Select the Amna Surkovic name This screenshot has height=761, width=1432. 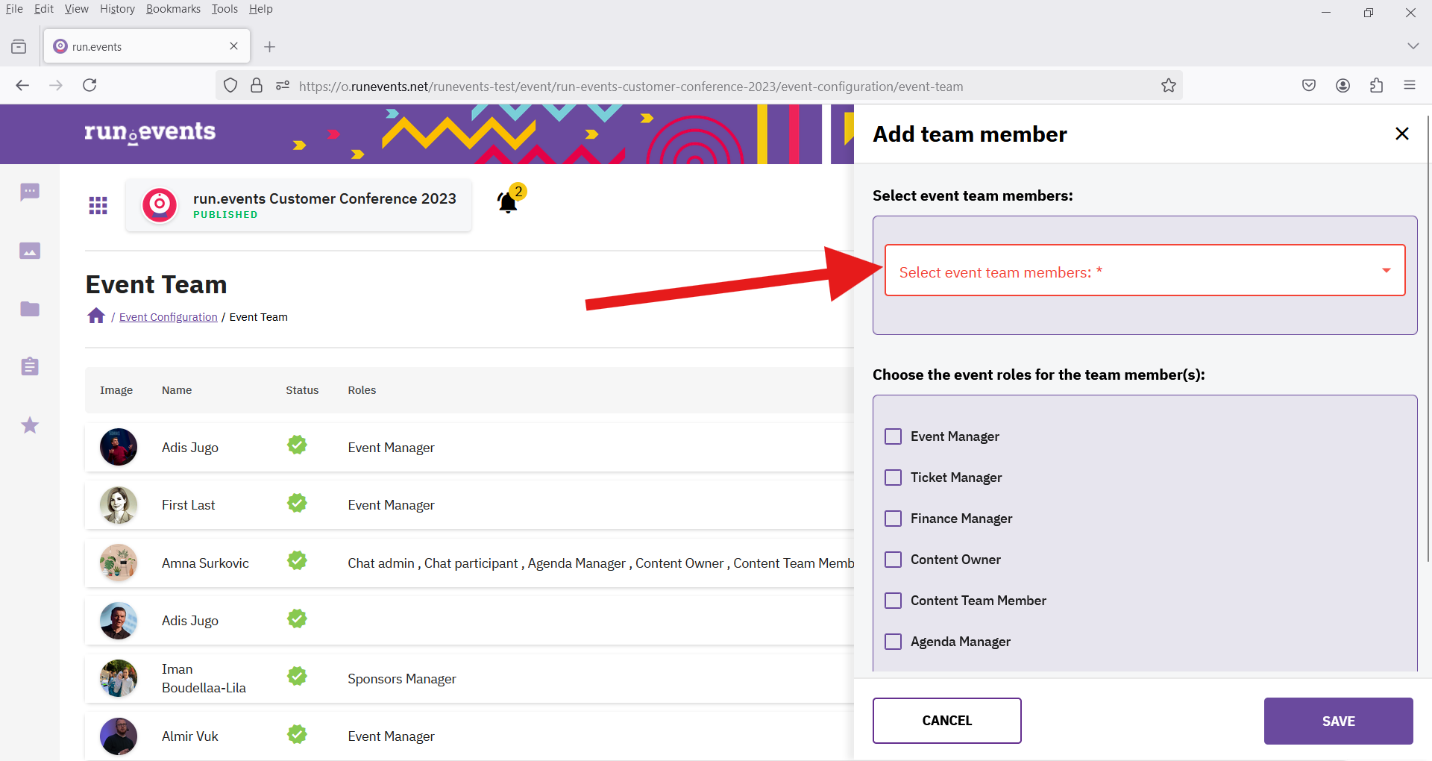tap(205, 563)
